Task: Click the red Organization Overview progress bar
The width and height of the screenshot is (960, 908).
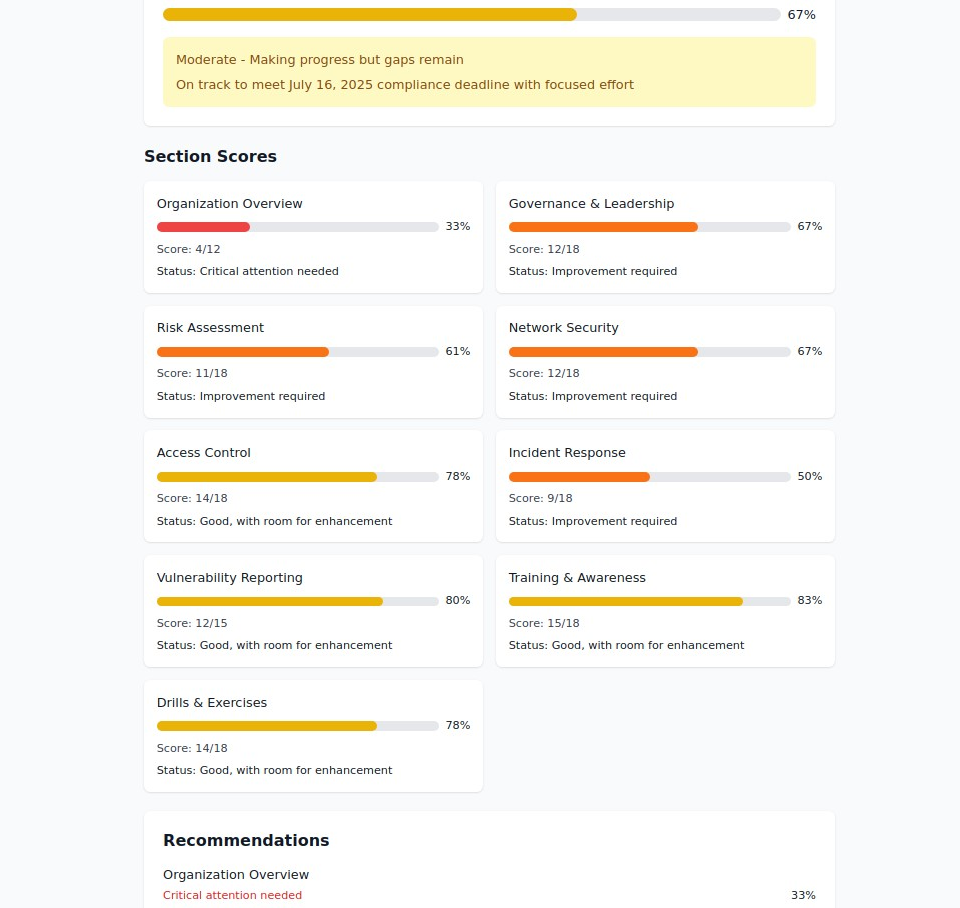Action: 297,227
